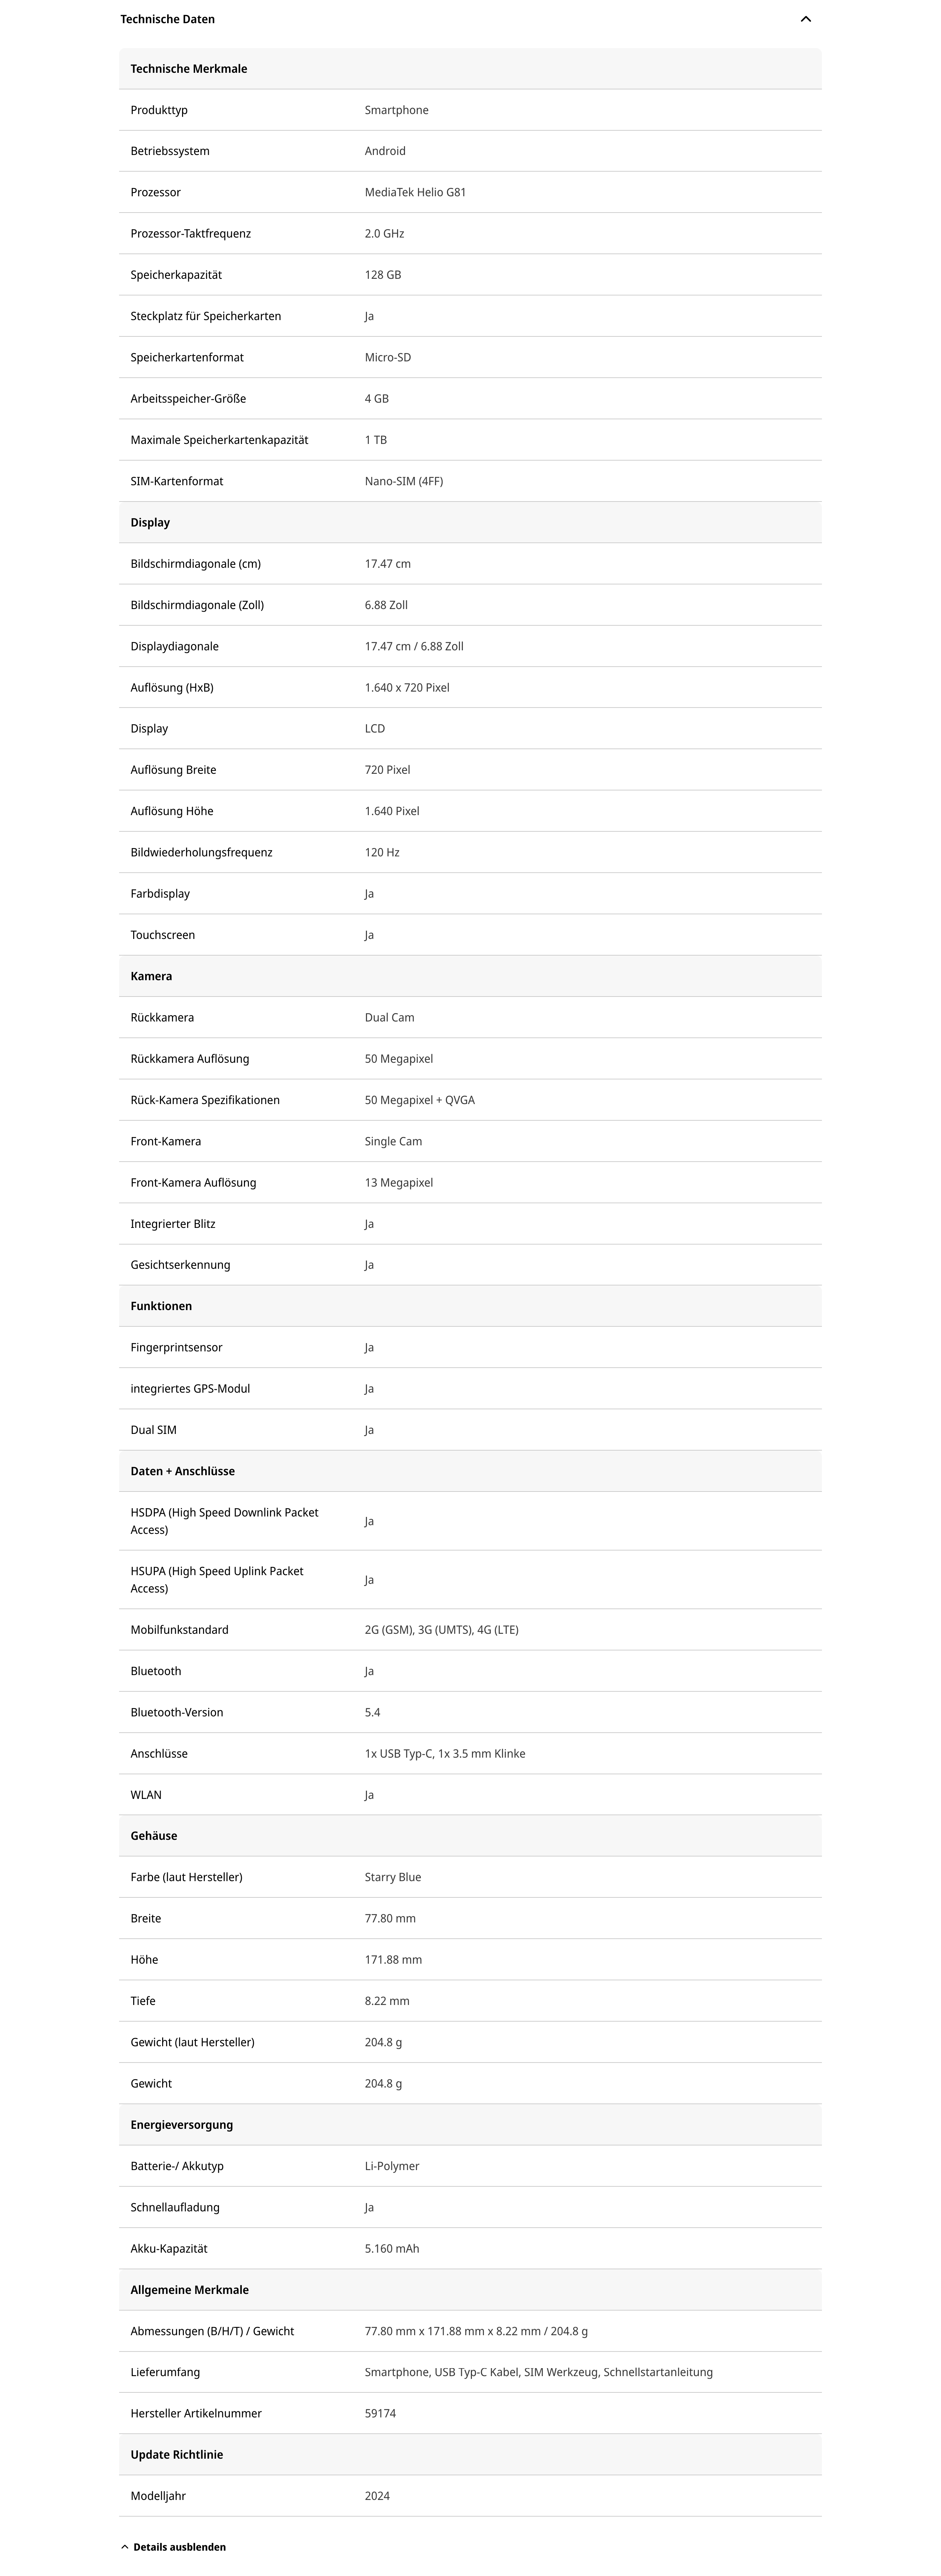The width and height of the screenshot is (941, 2576).
Task: Click the Details ausblenden link
Action: pos(179,2547)
